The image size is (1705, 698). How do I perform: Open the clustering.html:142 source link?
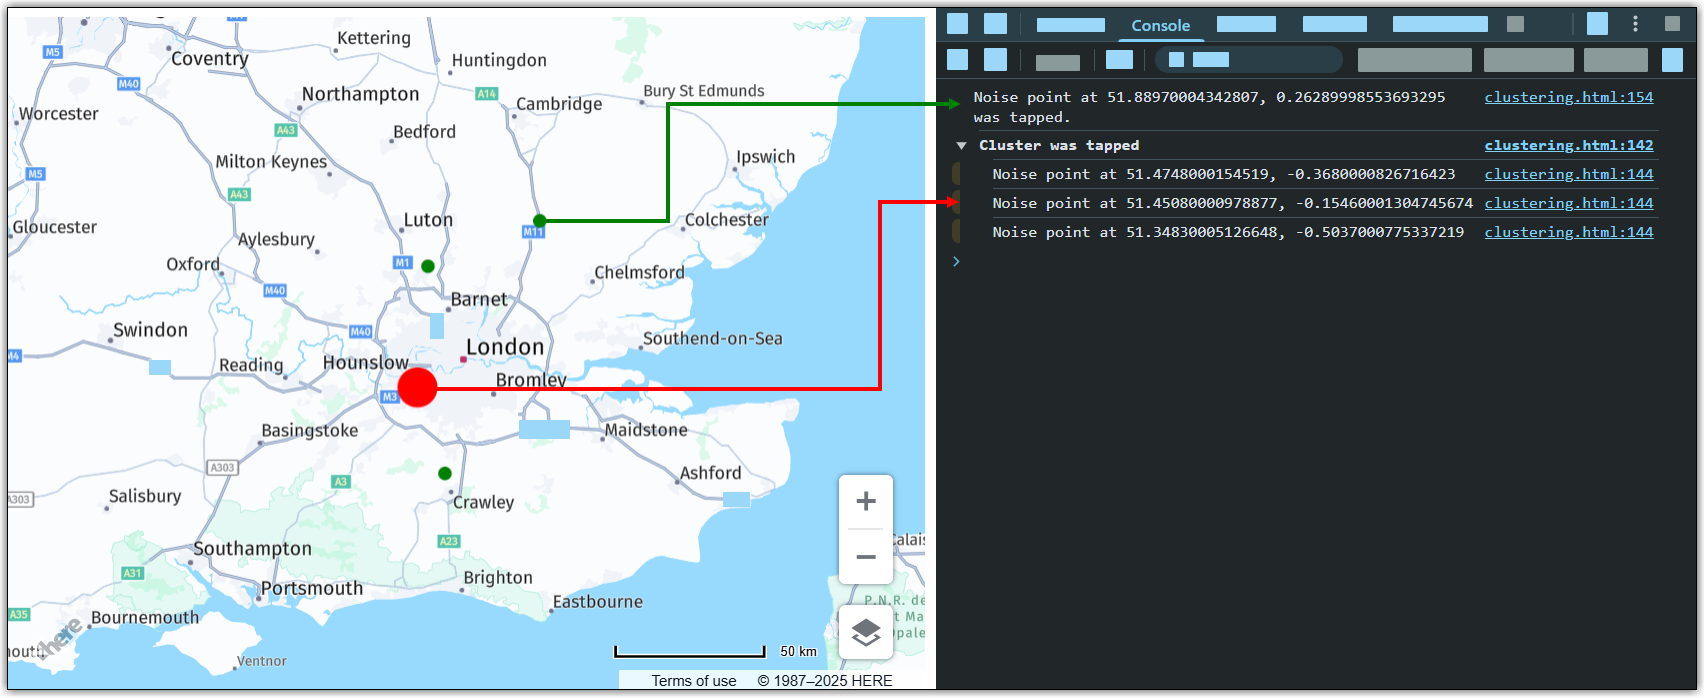pyautogui.click(x=1568, y=145)
